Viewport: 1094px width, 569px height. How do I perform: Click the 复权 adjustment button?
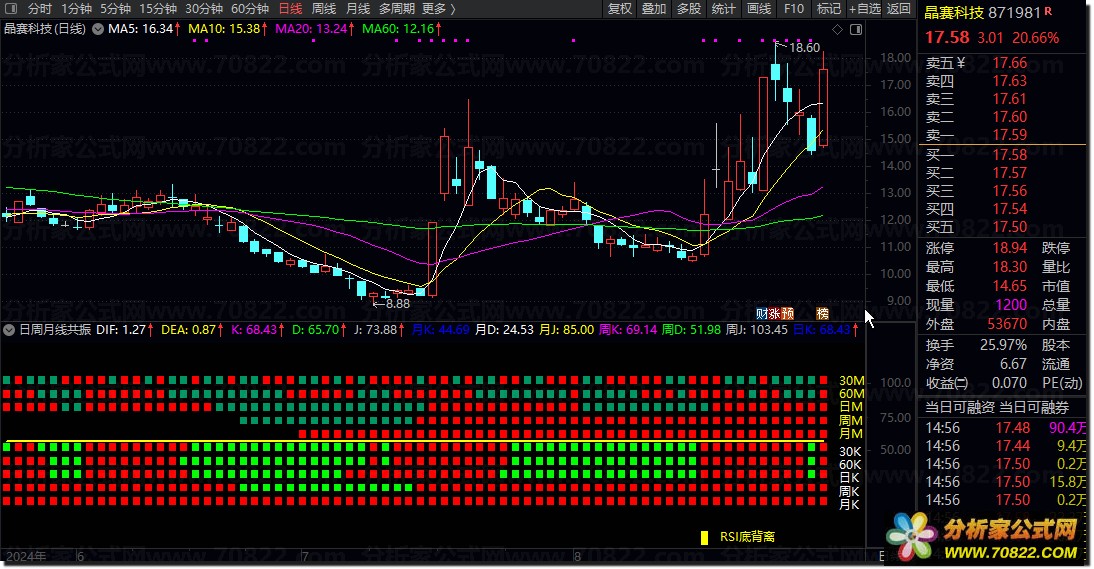click(x=620, y=9)
